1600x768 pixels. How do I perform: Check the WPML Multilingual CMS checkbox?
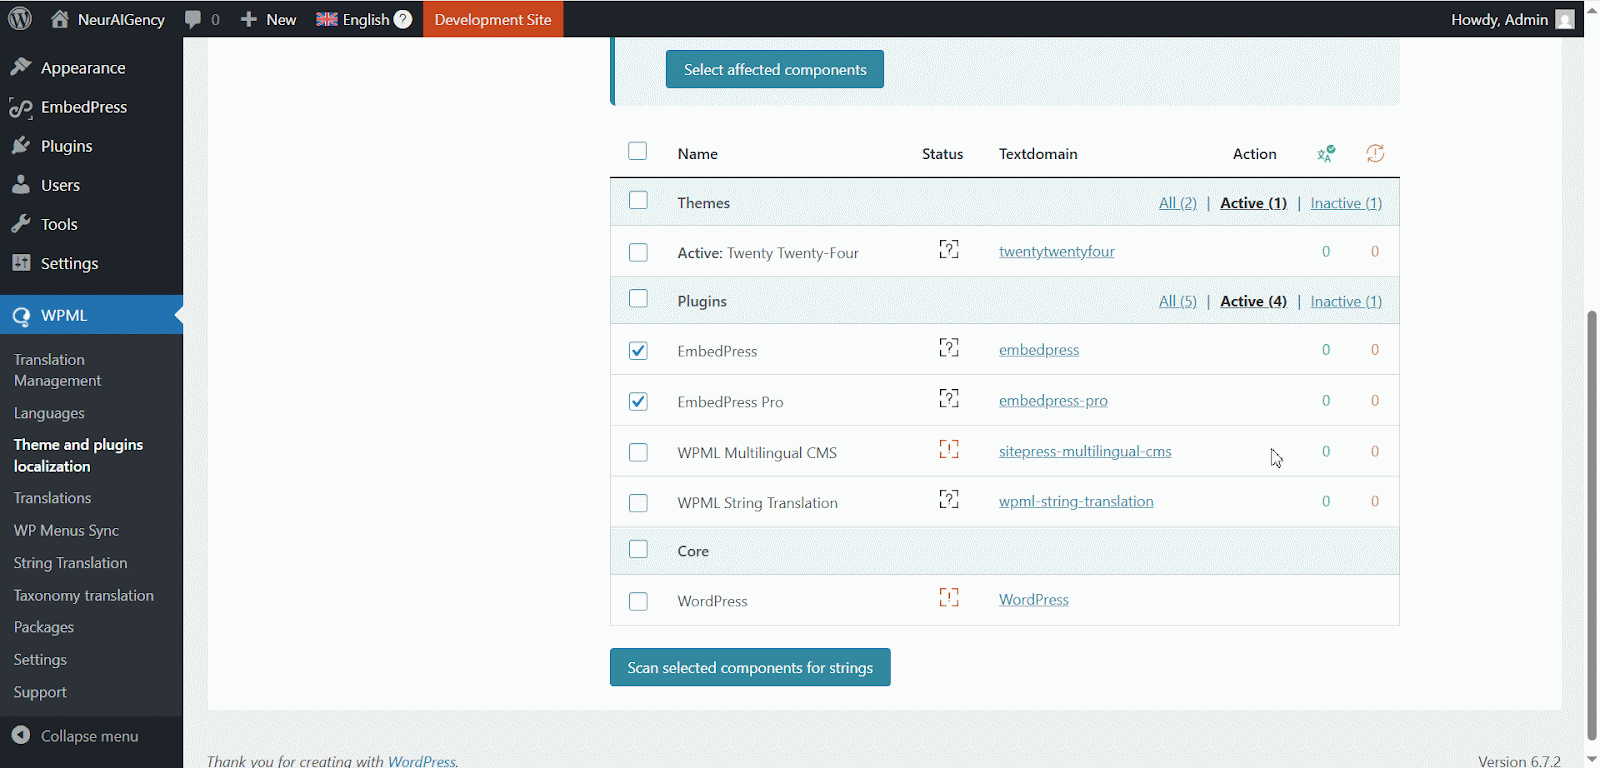638,452
